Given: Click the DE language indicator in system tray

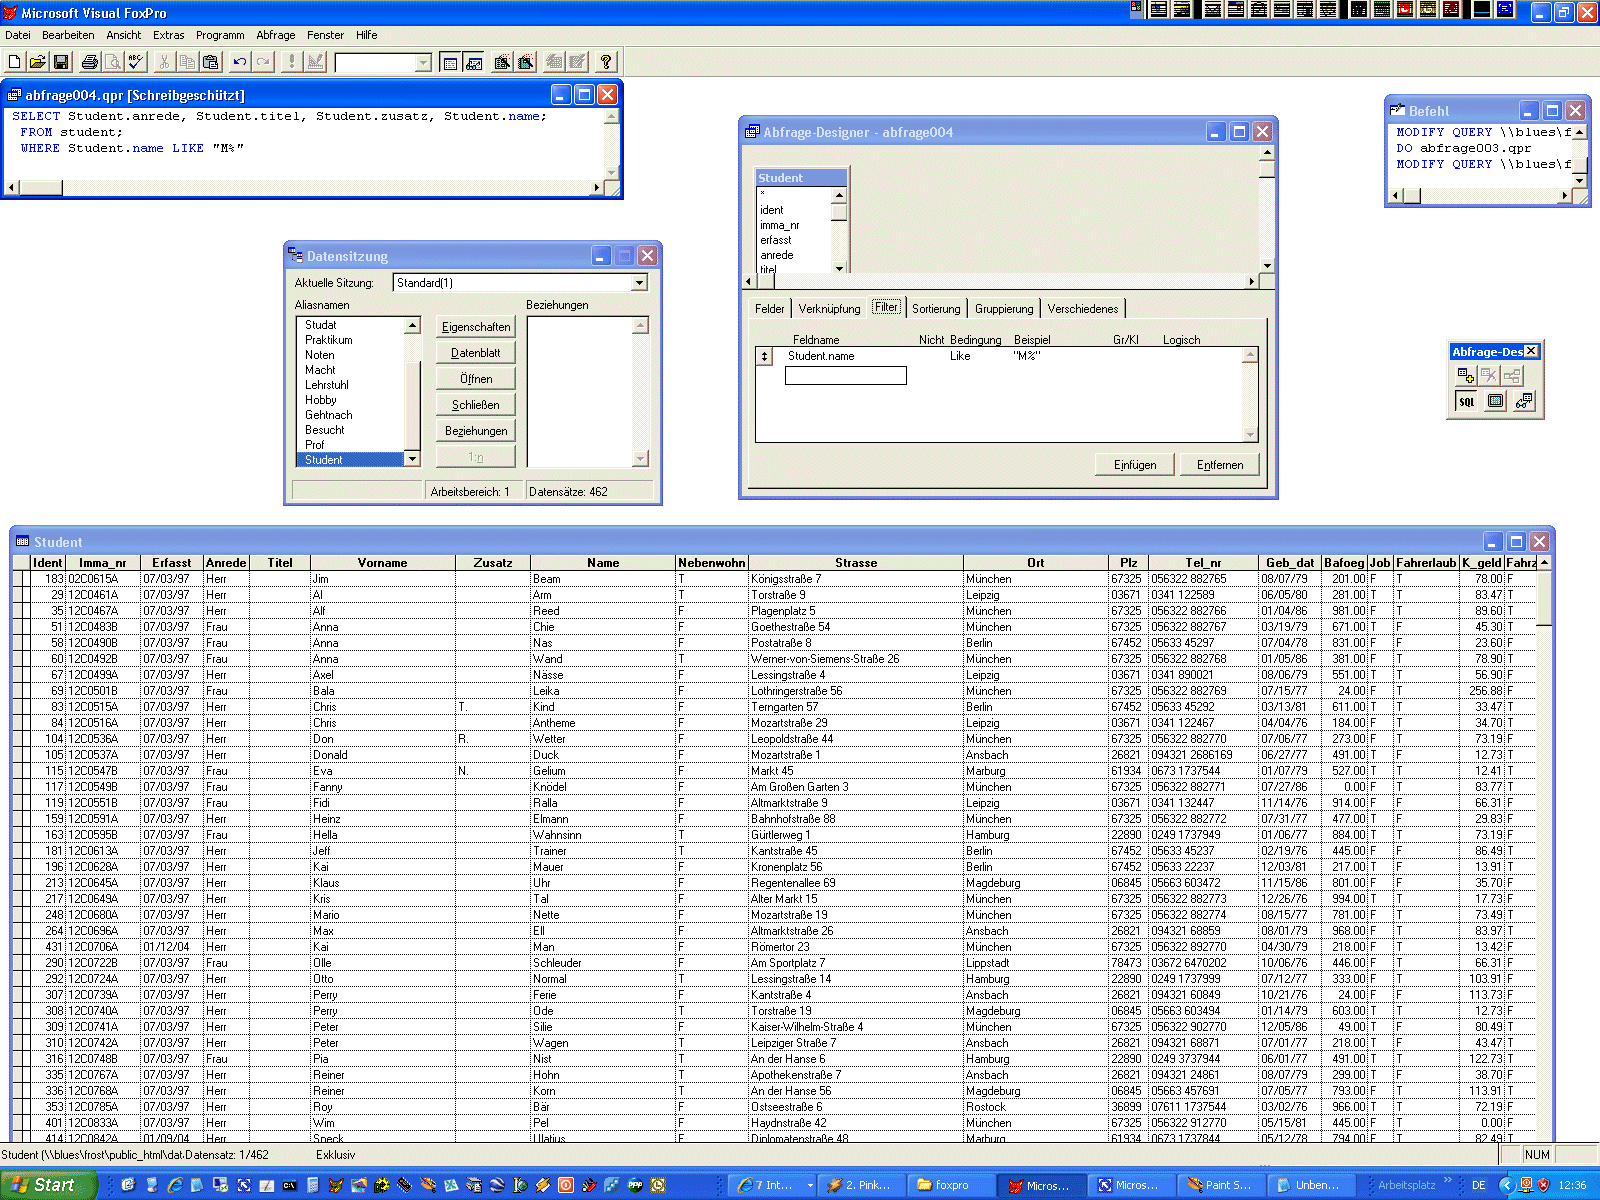Looking at the screenshot, I should 1478,1185.
